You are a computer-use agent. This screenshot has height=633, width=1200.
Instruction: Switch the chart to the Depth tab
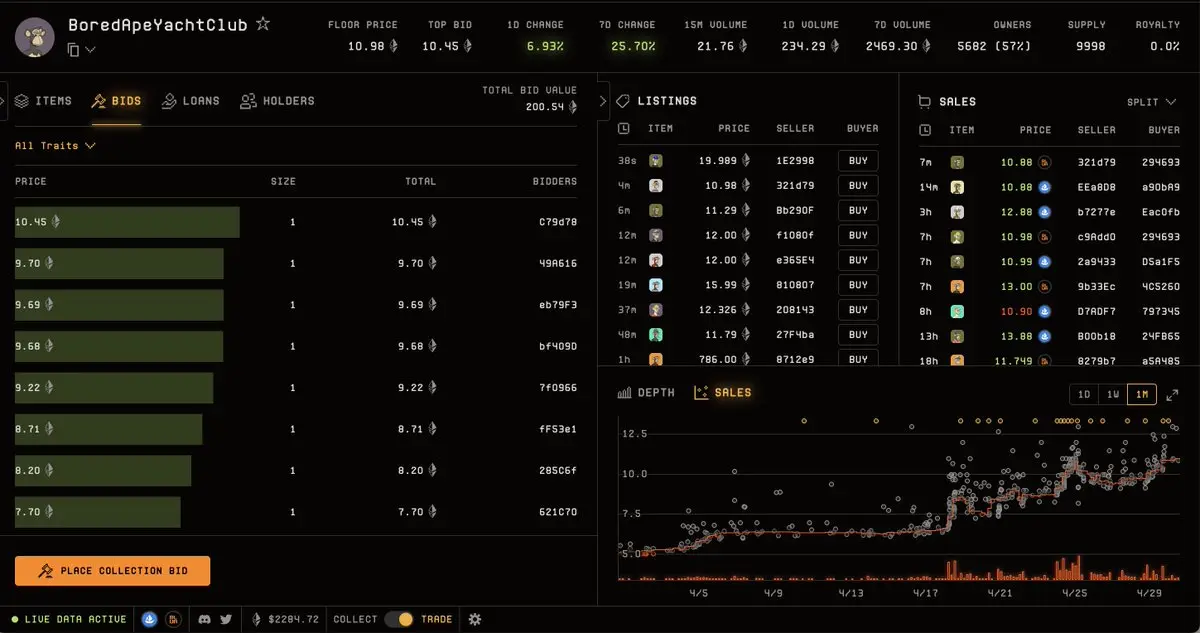(646, 393)
